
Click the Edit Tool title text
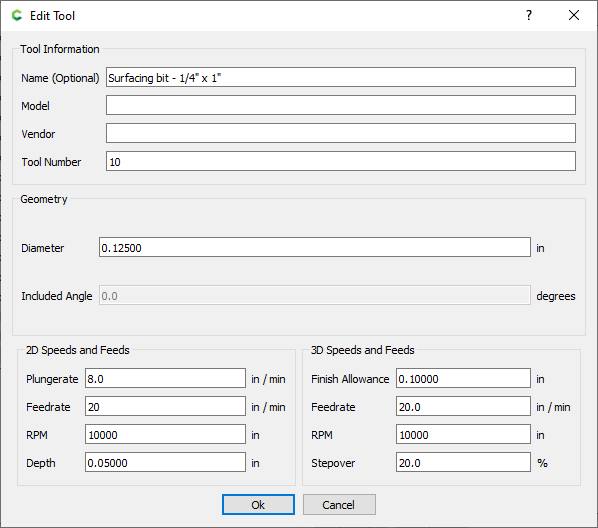[52, 16]
